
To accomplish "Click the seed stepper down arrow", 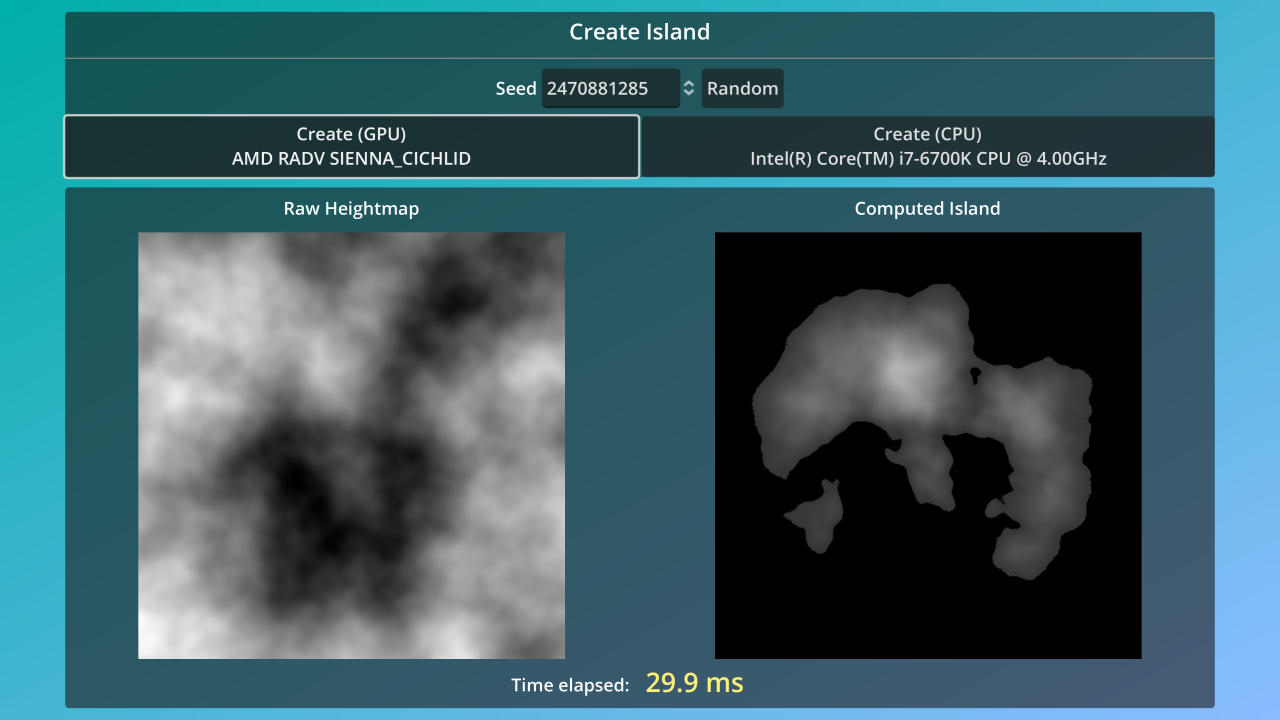I will [x=688, y=93].
